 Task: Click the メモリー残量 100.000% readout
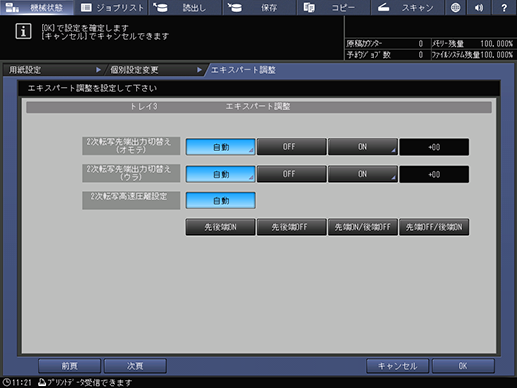[496, 44]
